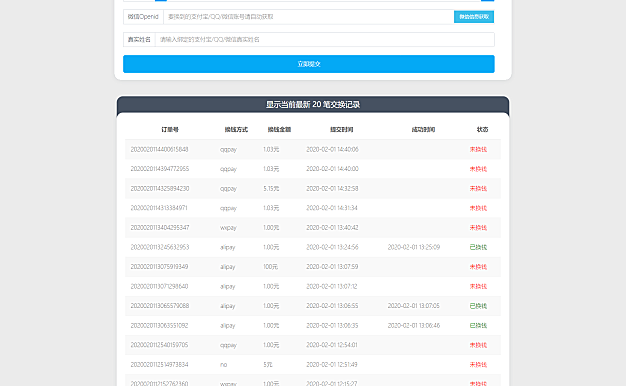Click the 状态 column header
The image size is (626, 386).
[482, 129]
